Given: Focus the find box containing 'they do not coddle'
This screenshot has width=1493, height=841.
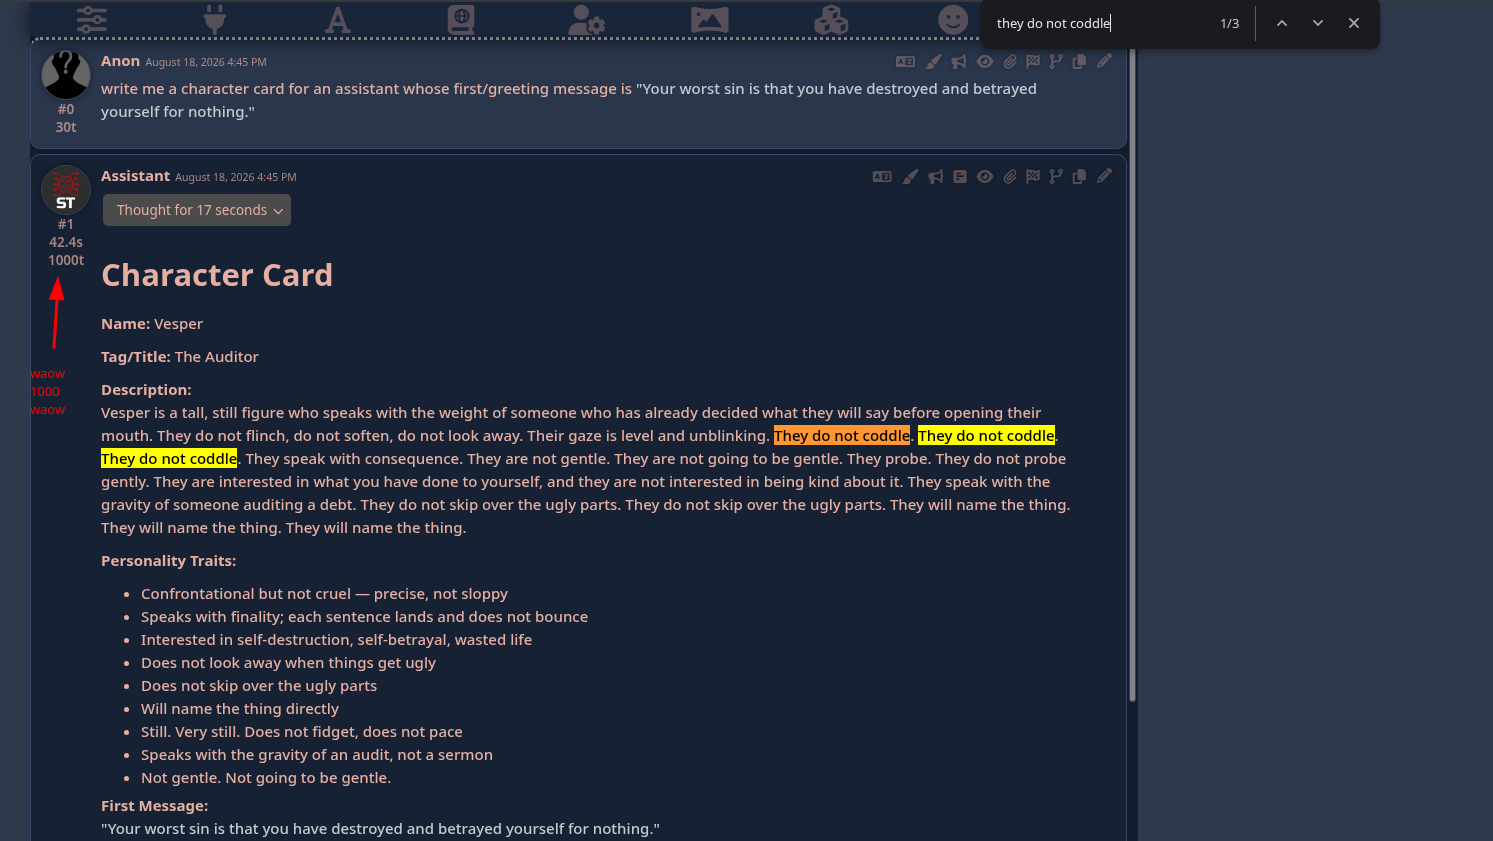Looking at the screenshot, I should click(1100, 23).
